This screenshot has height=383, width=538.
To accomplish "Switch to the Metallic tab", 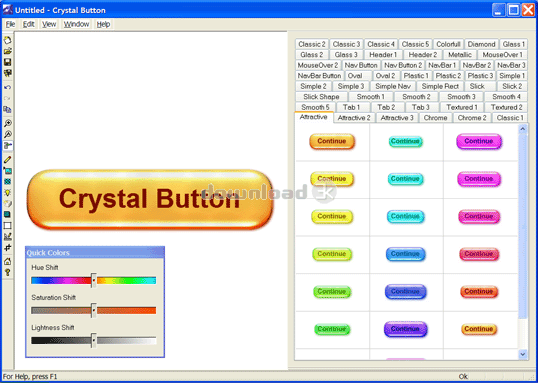I will click(460, 55).
